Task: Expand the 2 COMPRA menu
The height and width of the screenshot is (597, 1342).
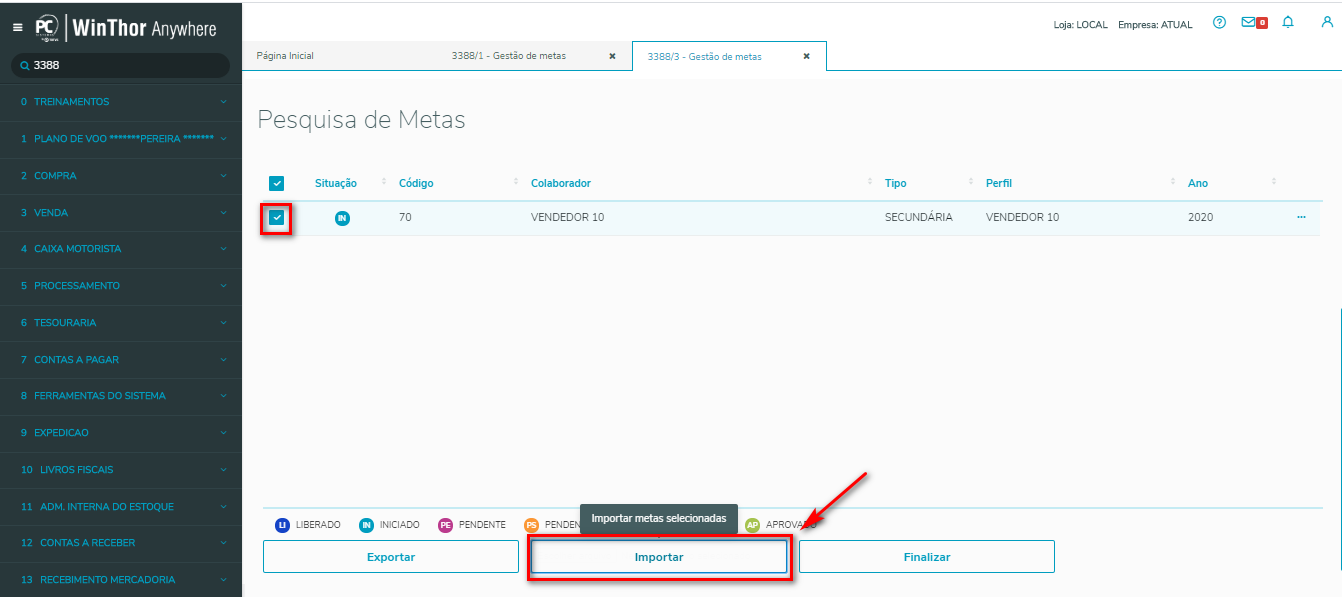Action: (121, 176)
